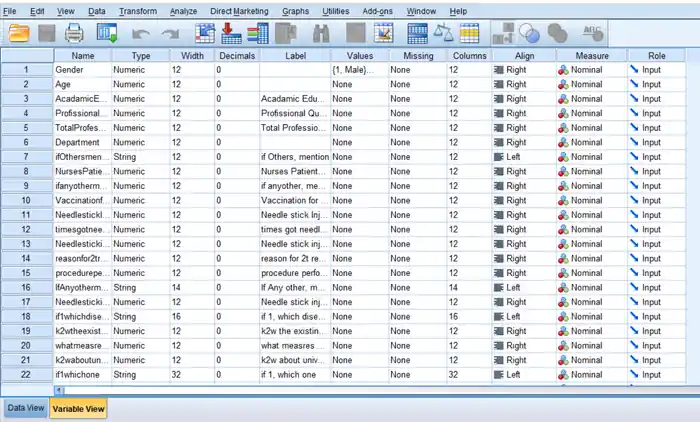Click the String type cell for ifOthersmen row
The image size is (700, 422).
click(x=141, y=157)
